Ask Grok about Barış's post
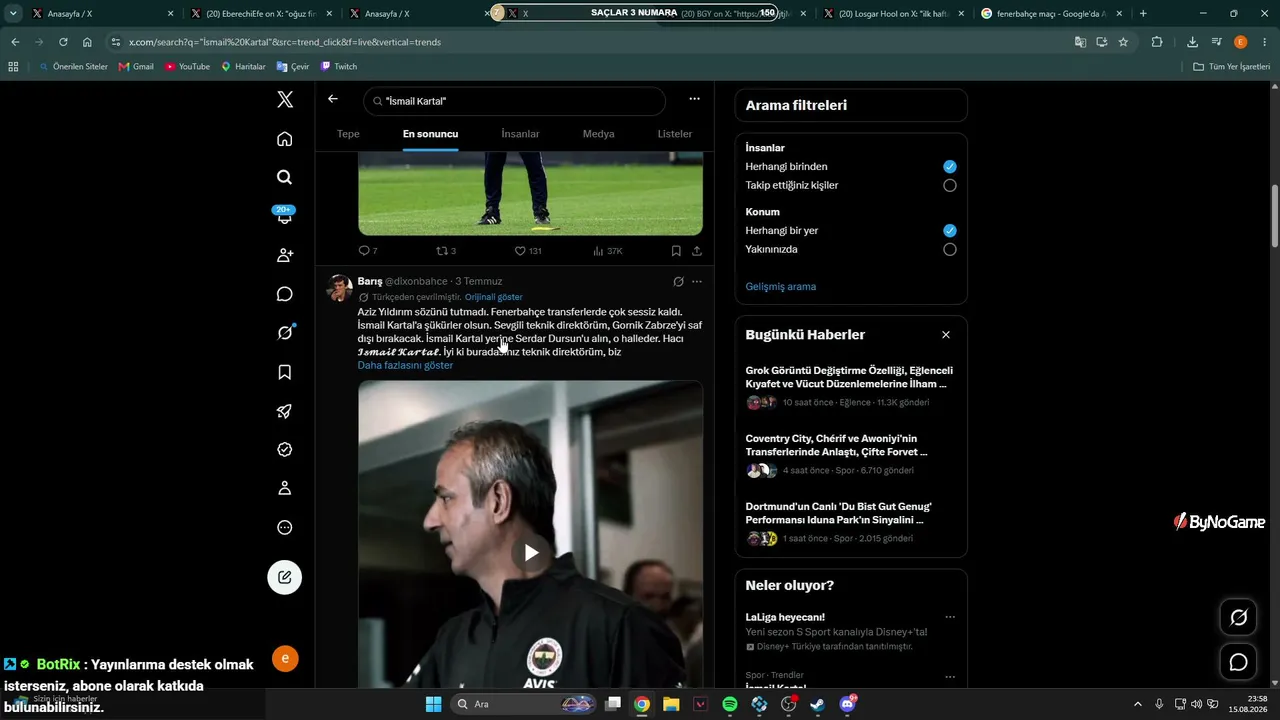The width and height of the screenshot is (1280, 720). (x=678, y=282)
